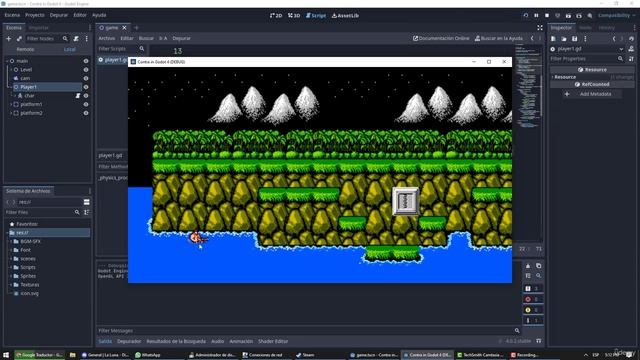Toggle distraction-free mode expand icon
The image size is (640, 360).
540,28
